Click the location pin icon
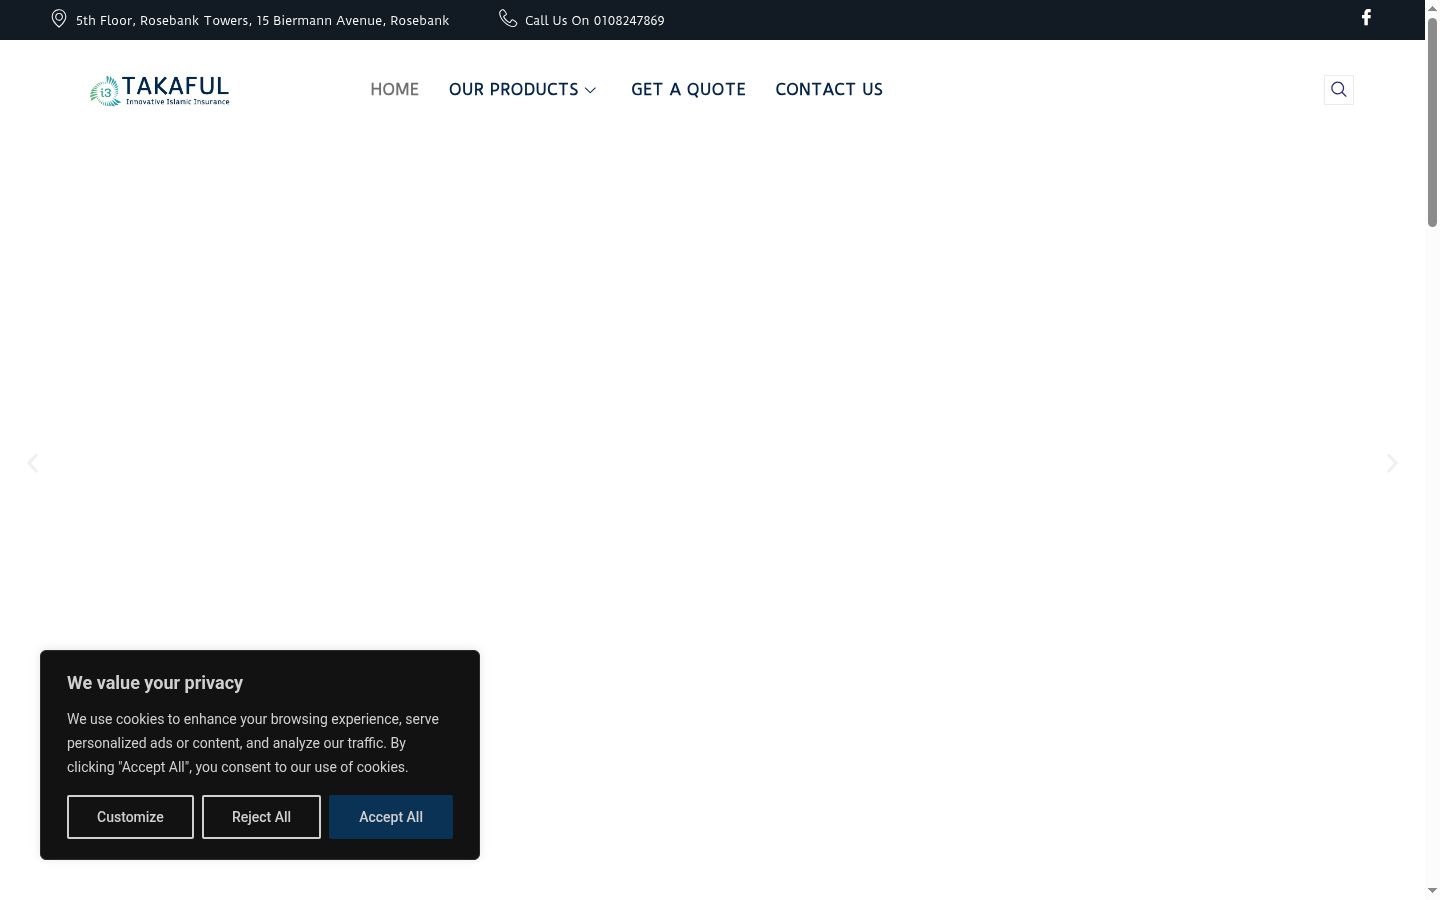Screen dimensions: 1440x900 (x=59, y=19)
